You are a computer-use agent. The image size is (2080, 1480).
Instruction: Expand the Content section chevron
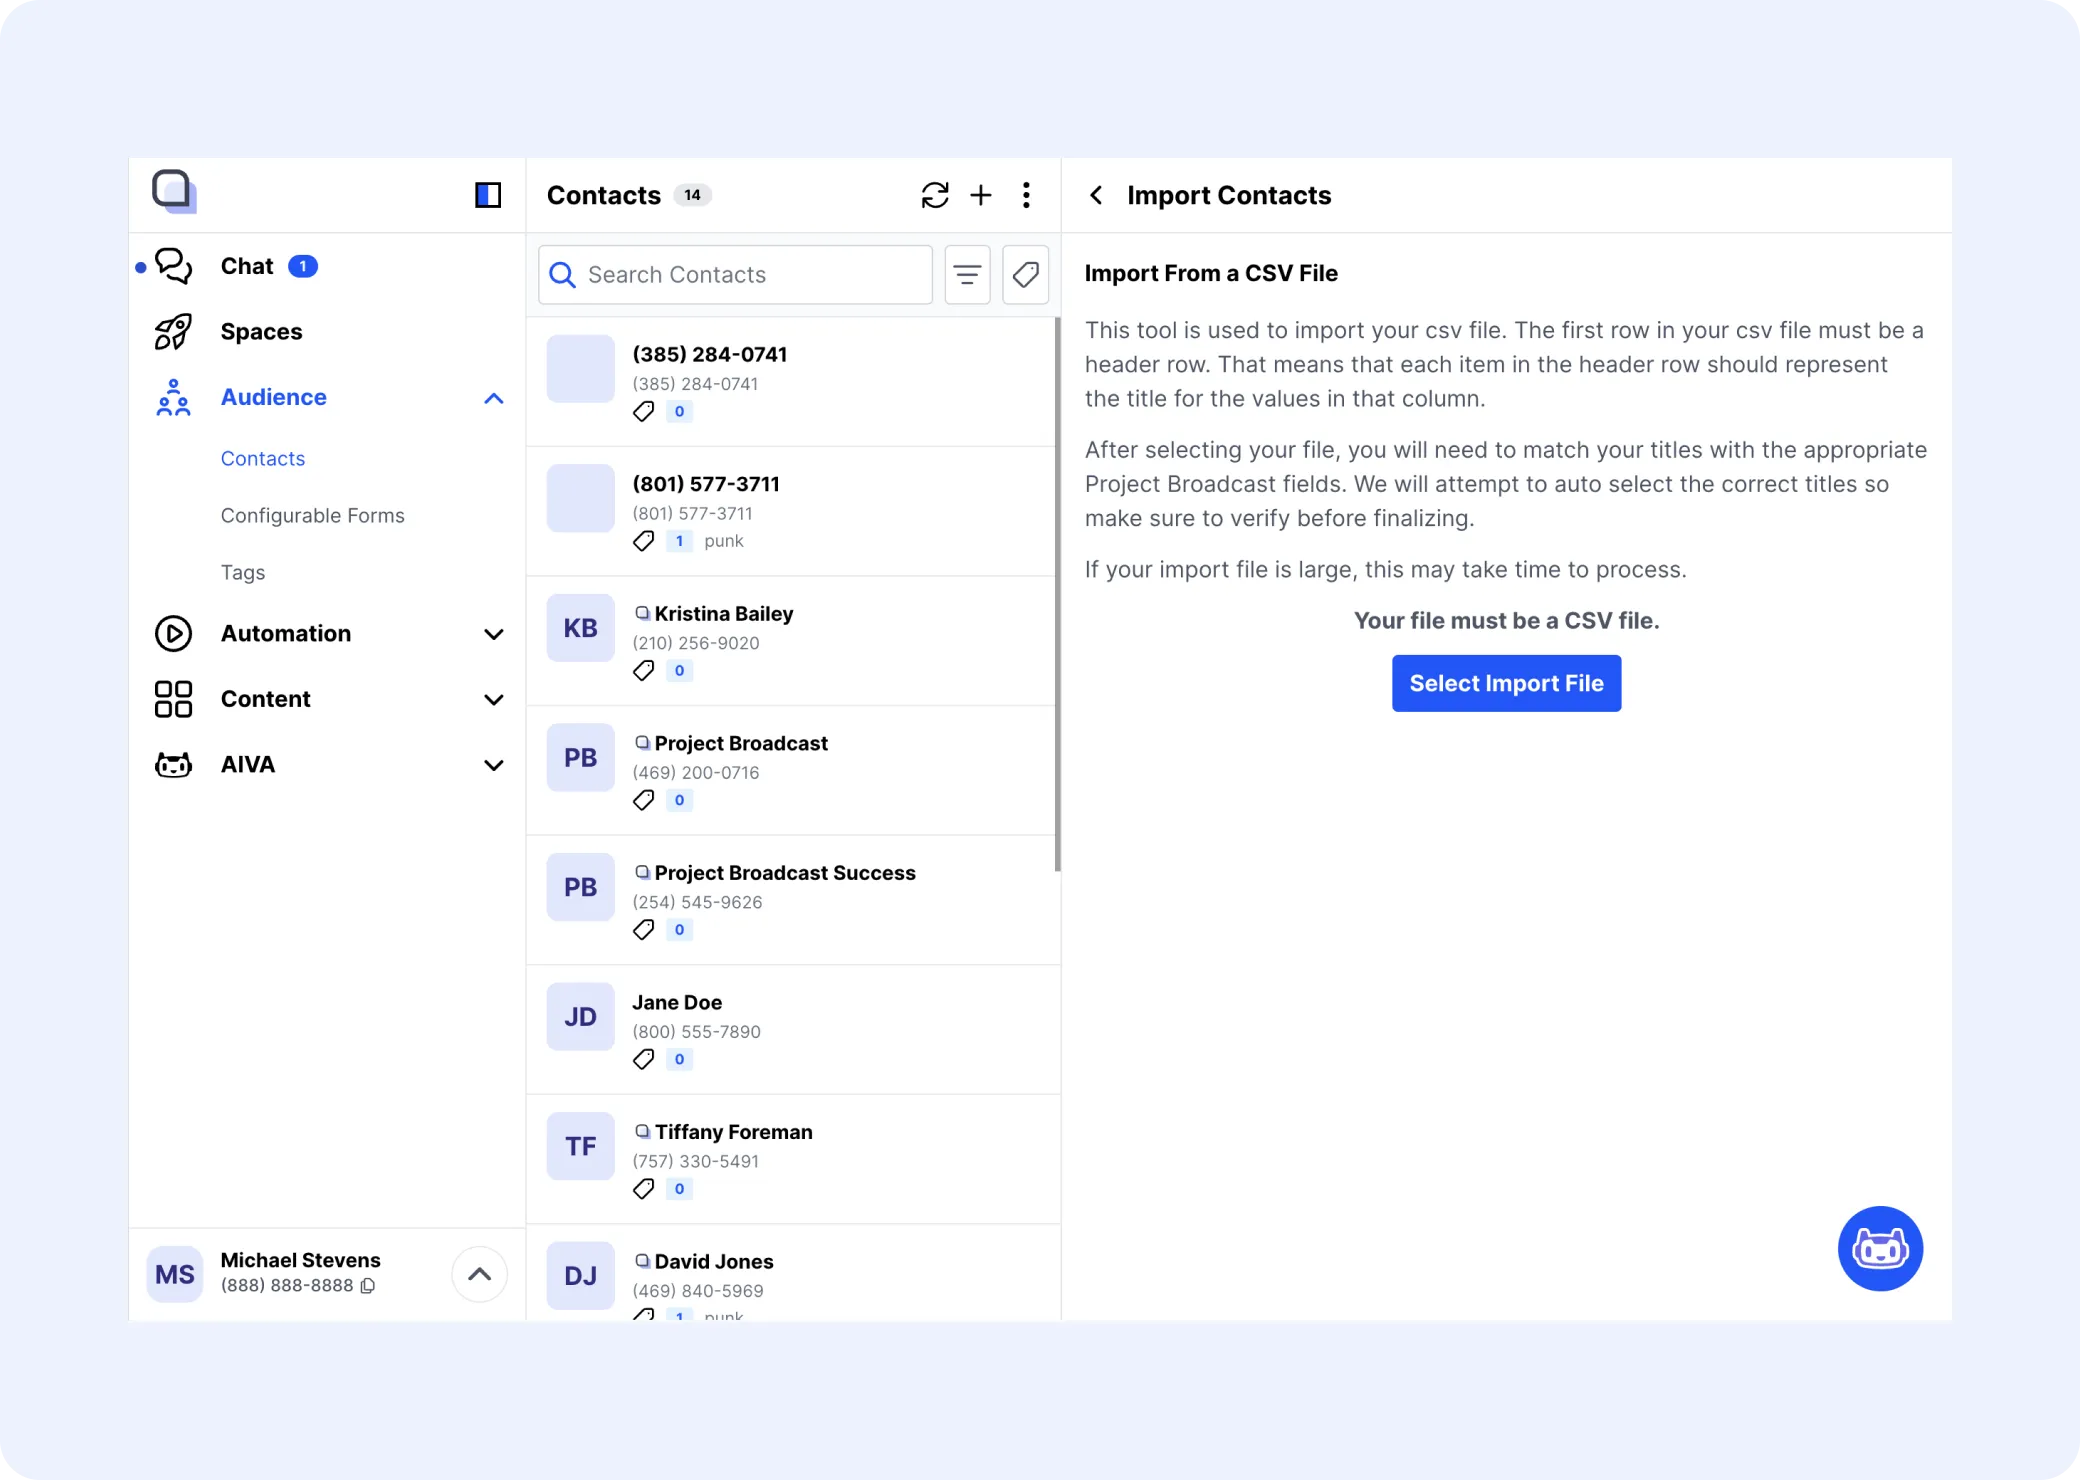coord(494,700)
